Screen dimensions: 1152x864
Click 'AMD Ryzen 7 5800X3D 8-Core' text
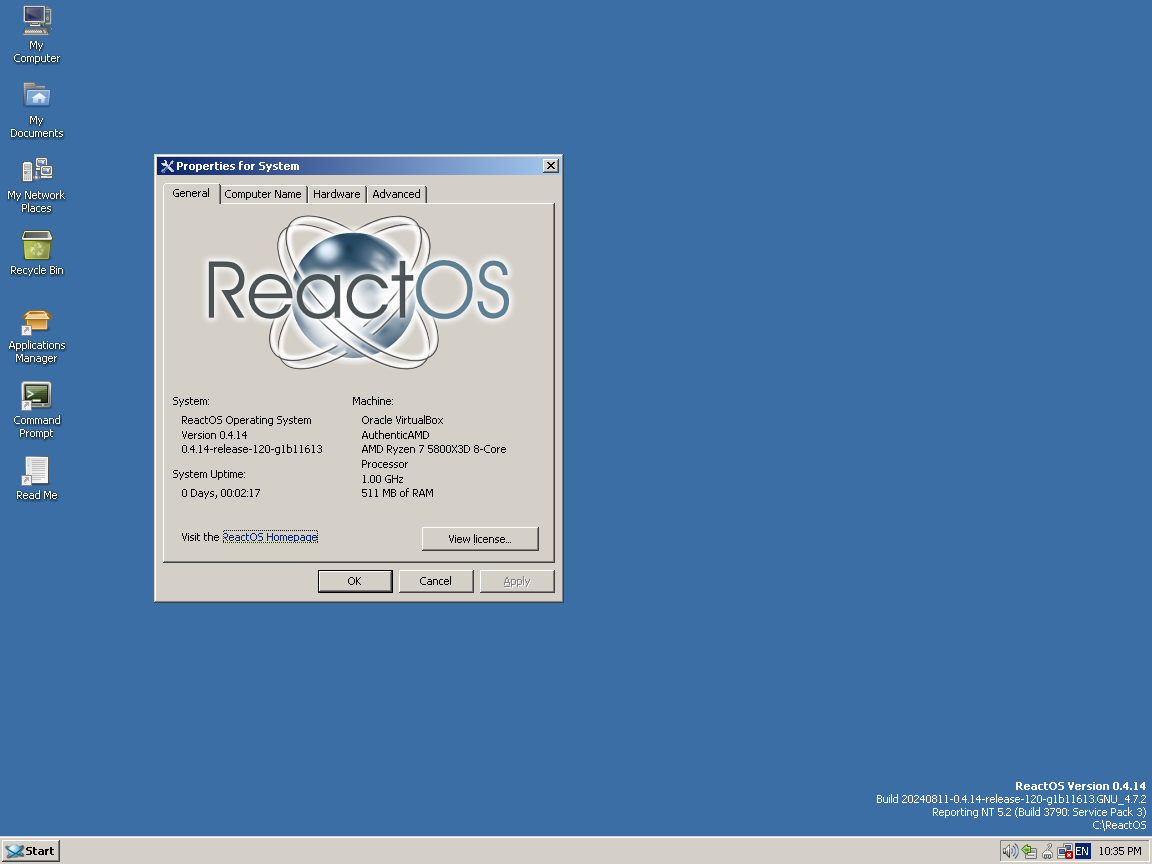pos(433,449)
